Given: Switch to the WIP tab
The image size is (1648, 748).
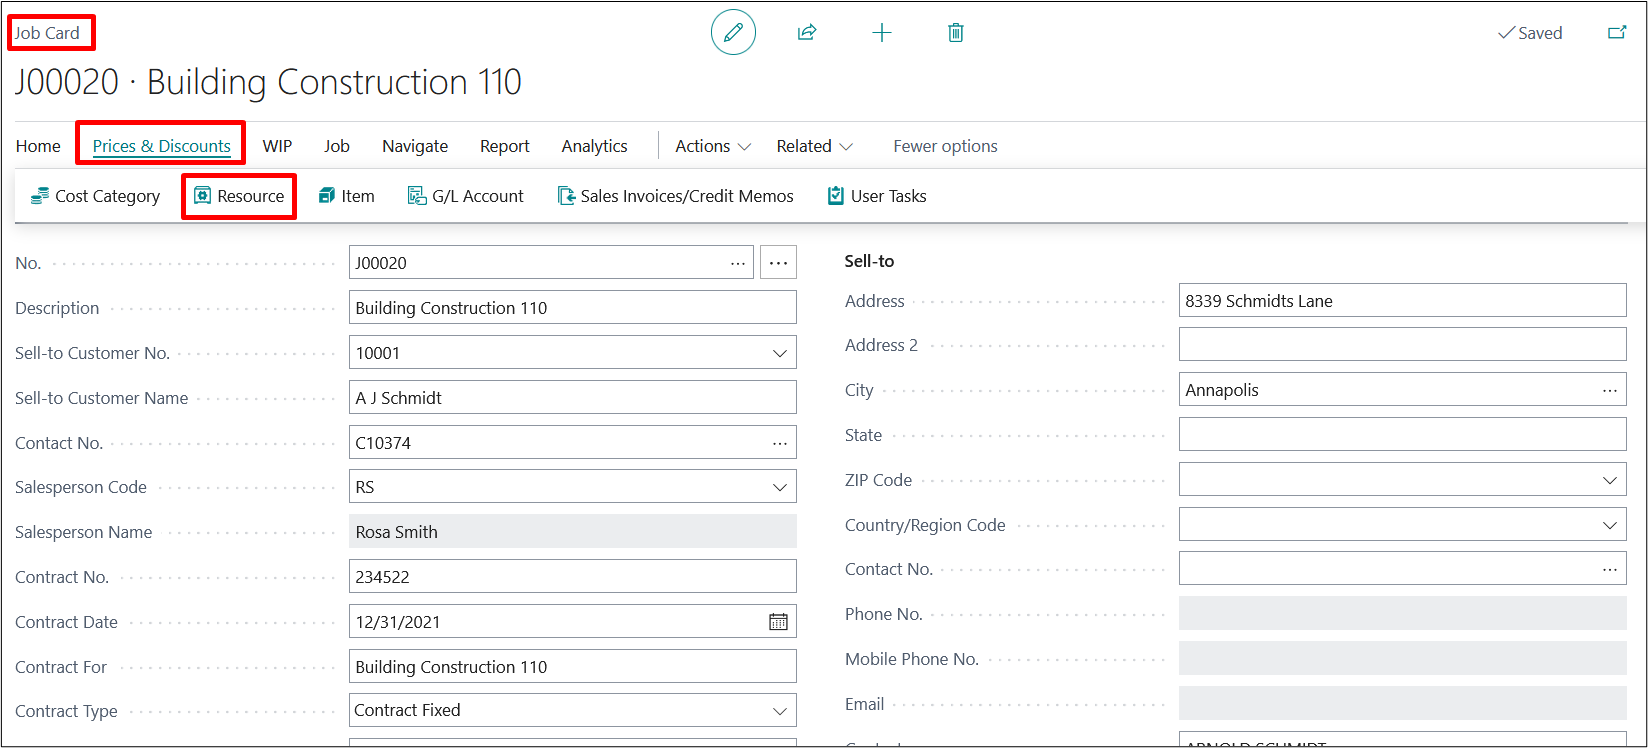Looking at the screenshot, I should click(x=277, y=146).
